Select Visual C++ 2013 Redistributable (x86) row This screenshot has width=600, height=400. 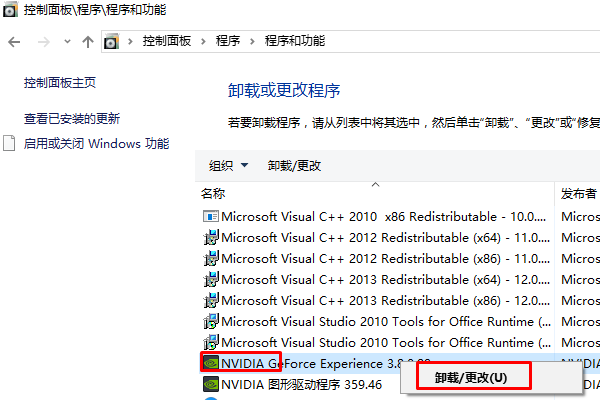(400, 300)
